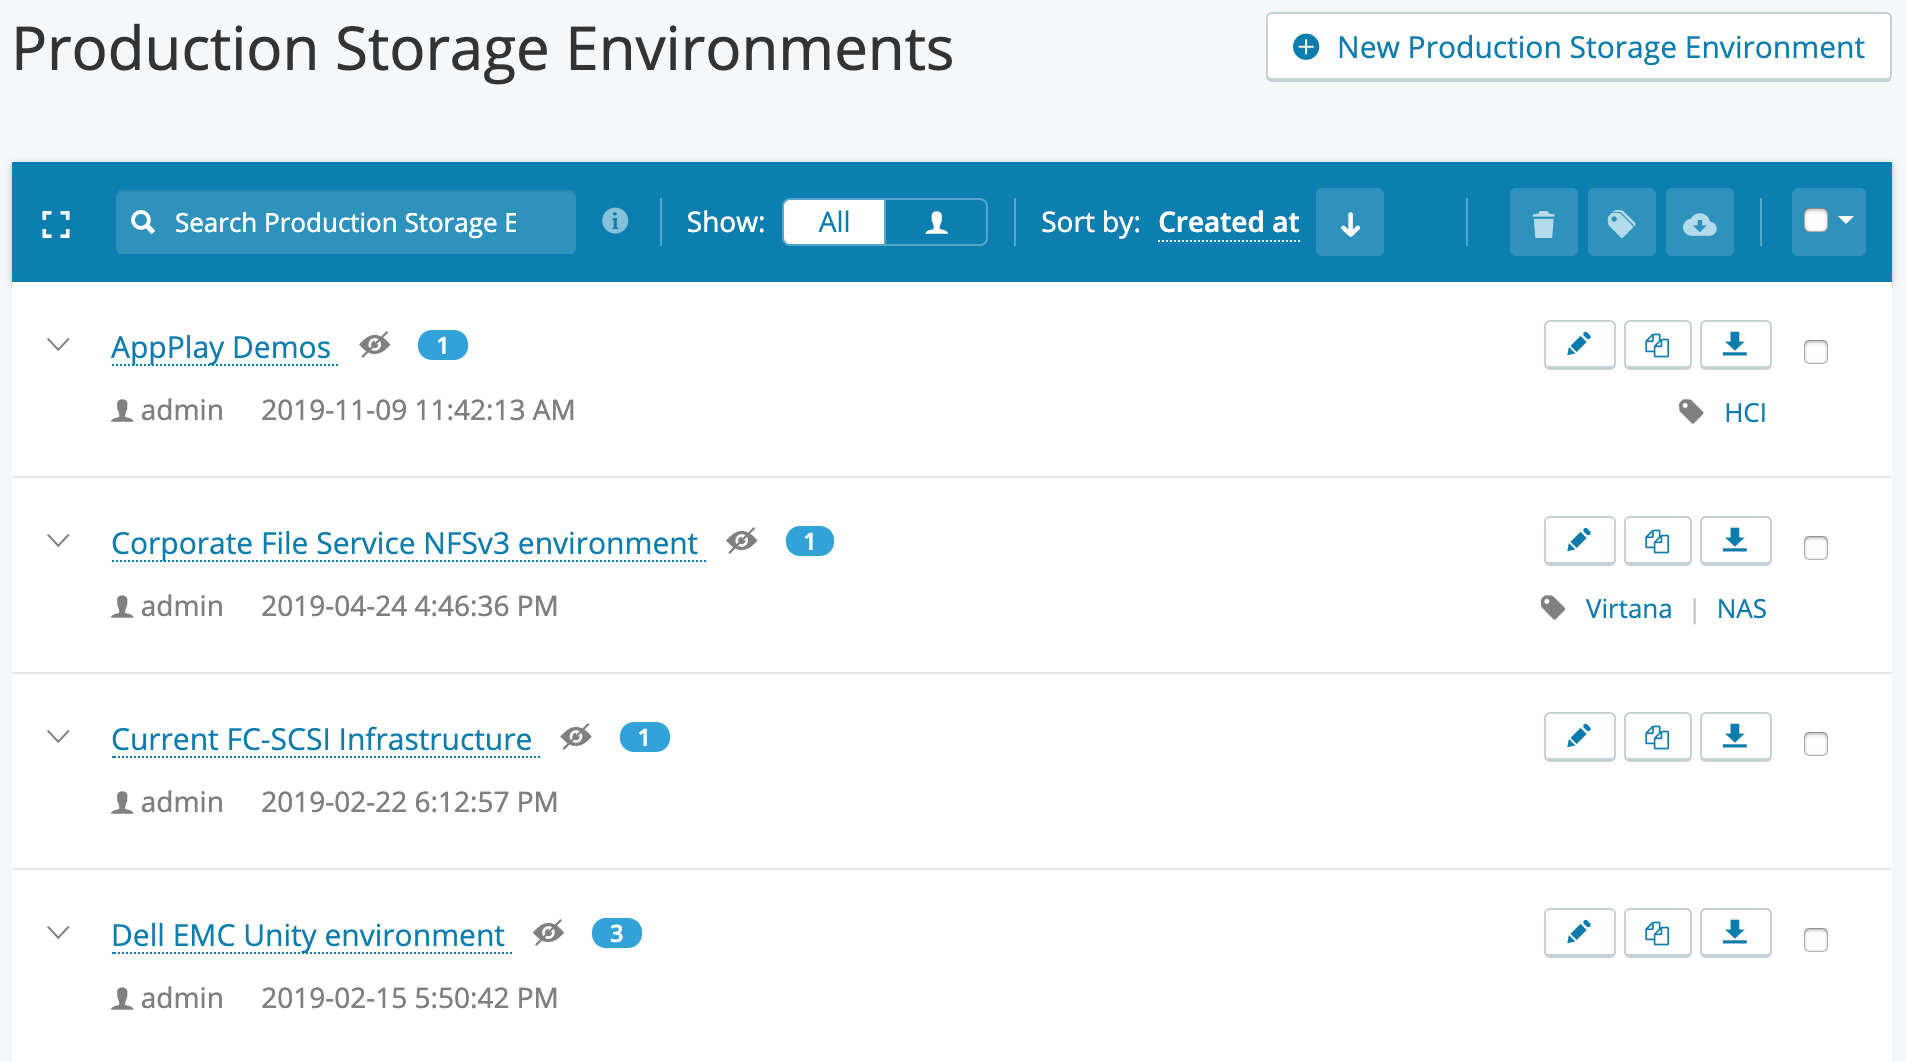Screen dimensions: 1906x1062
Task: Check the AppPlay Demos checkbox
Action: click(x=1816, y=352)
